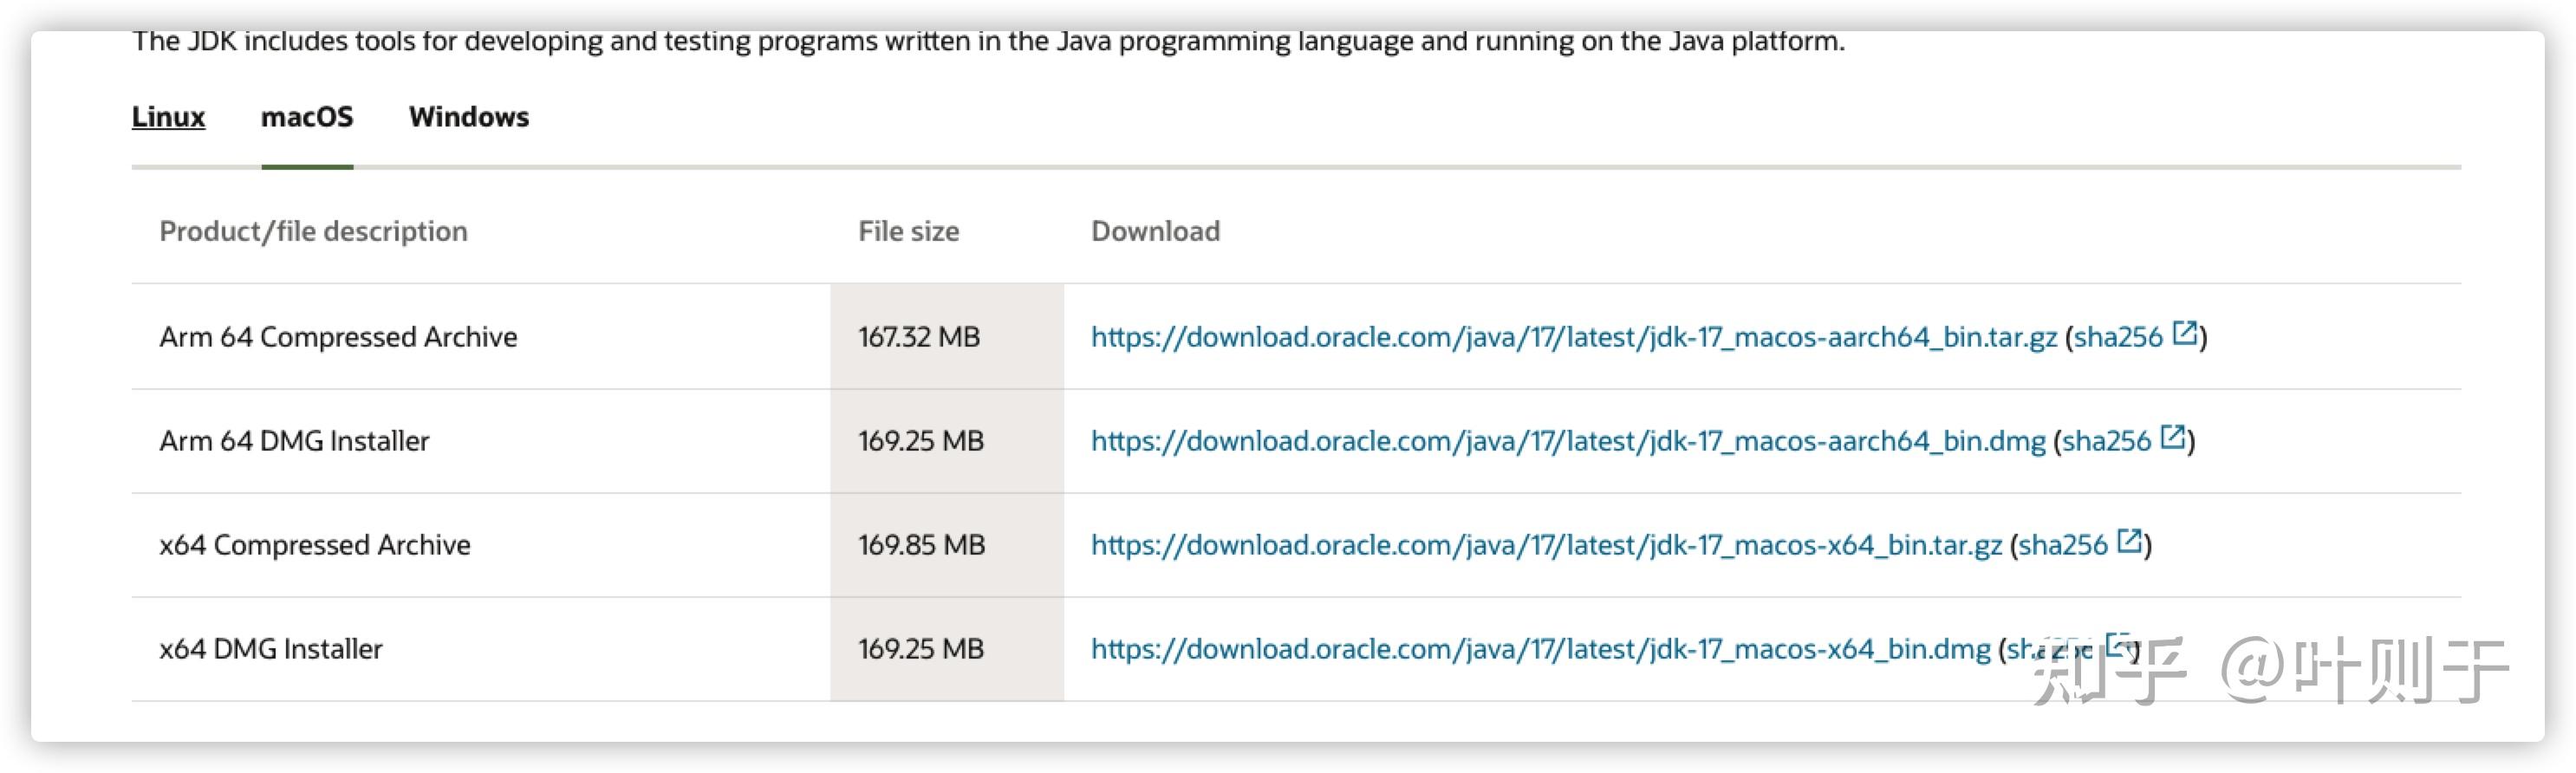Click external-link icon in x64 Compressed Archive row
2576x773 pixels.
pyautogui.click(x=2129, y=541)
